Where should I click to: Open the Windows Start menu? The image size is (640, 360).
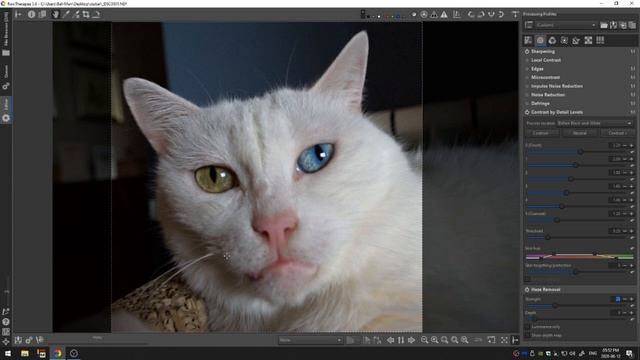click(8, 353)
